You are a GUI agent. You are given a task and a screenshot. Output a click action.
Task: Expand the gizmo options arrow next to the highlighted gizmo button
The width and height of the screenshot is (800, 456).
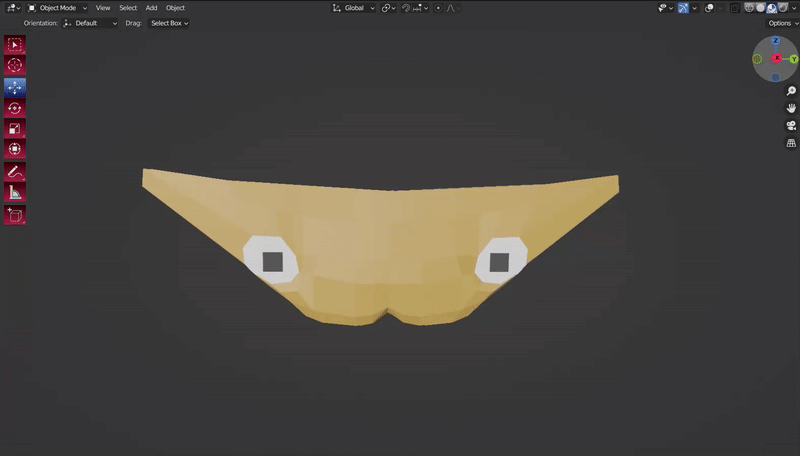(694, 8)
